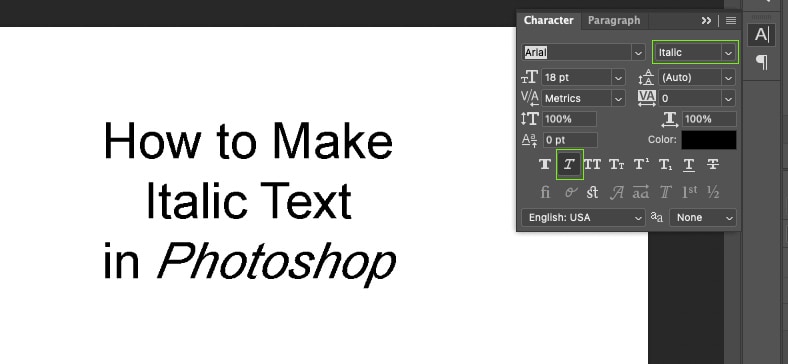Toggle the All Caps button
Viewport: 788px width, 364px height.
click(593, 164)
